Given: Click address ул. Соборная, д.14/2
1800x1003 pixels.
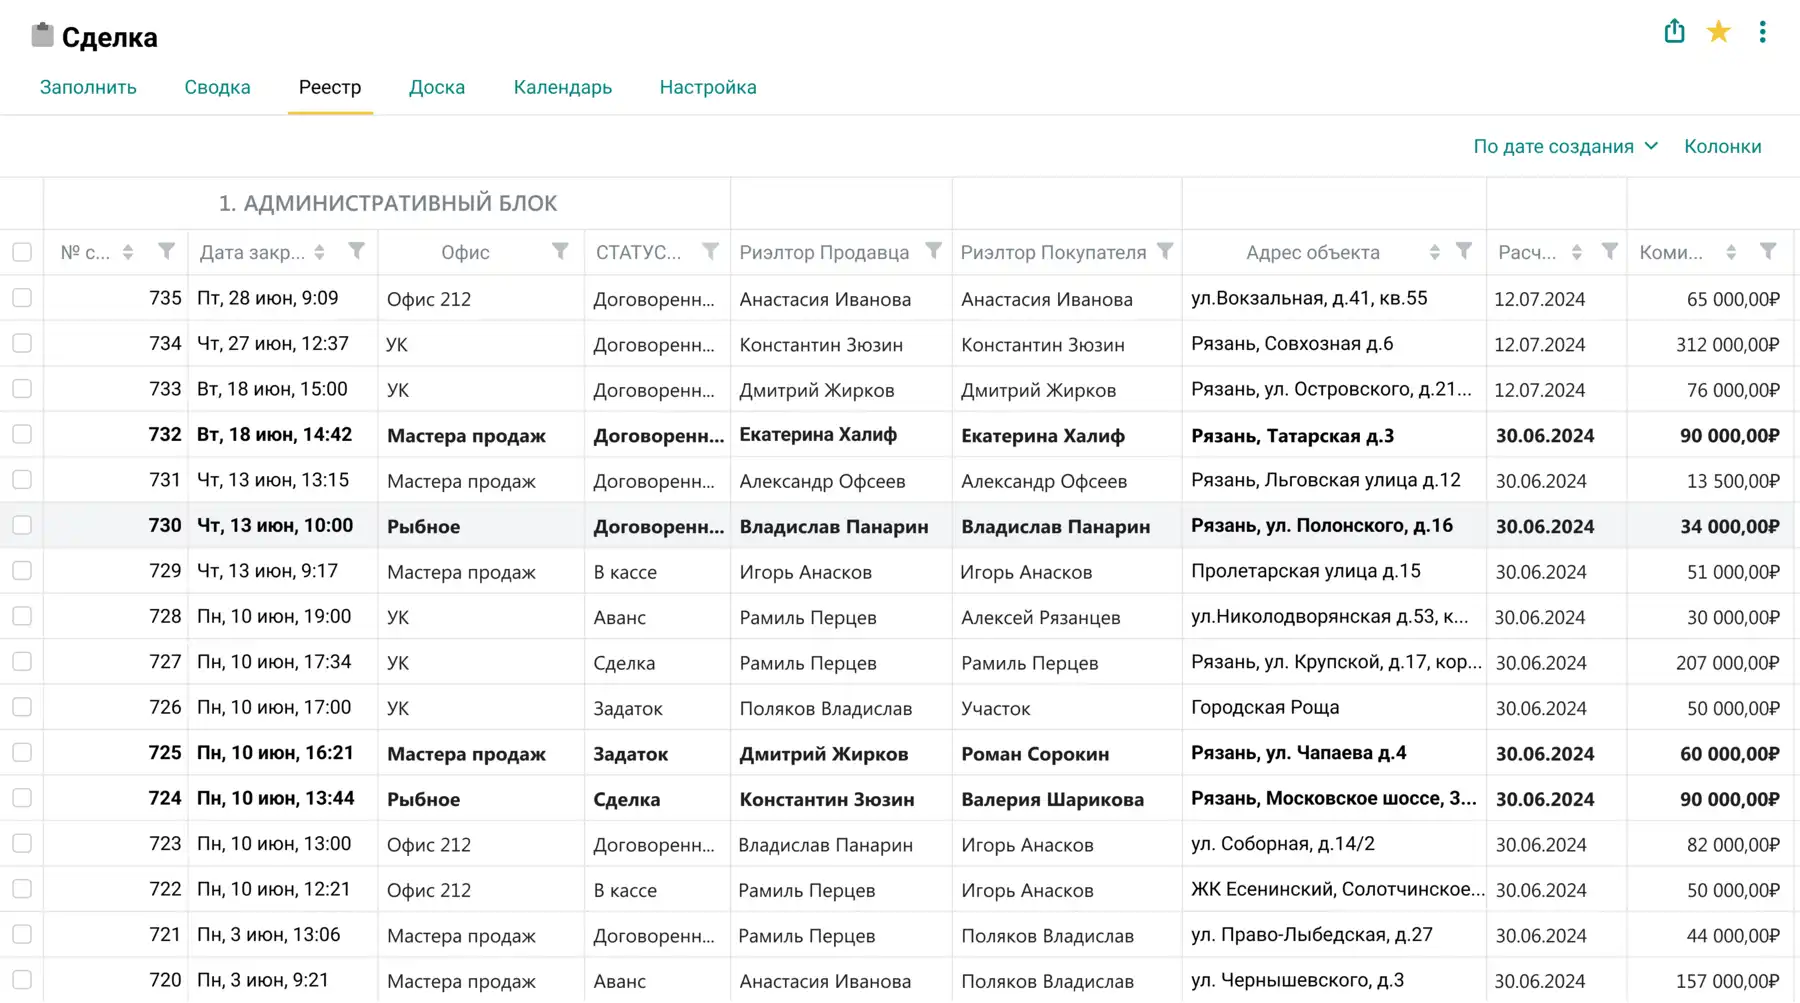Looking at the screenshot, I should [1282, 843].
